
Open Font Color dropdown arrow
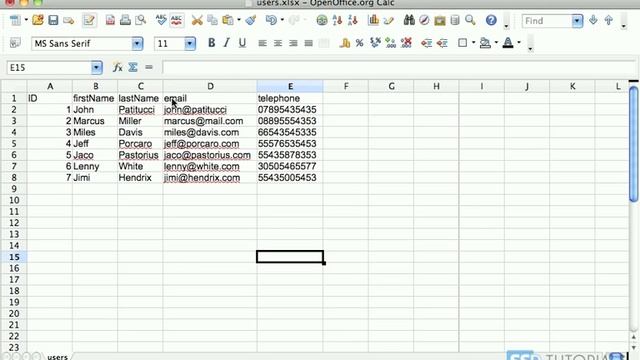tap(519, 43)
